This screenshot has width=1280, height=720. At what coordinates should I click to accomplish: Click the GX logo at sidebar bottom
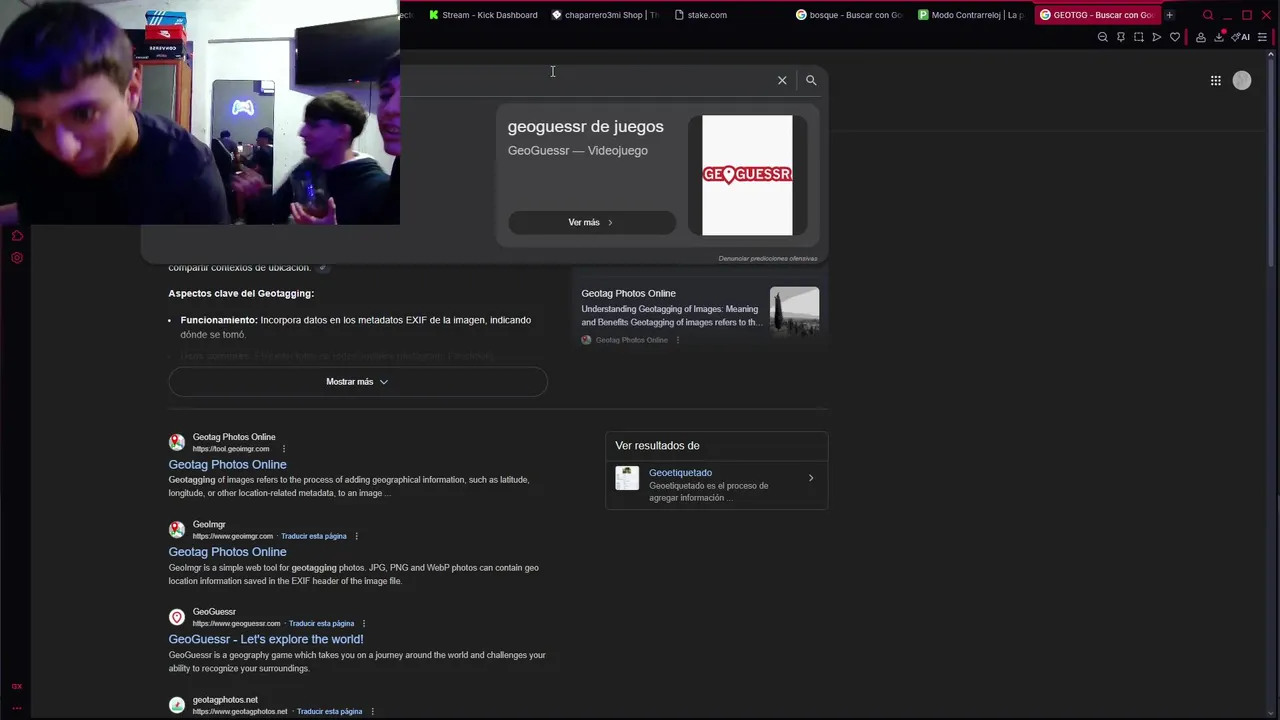[x=17, y=686]
